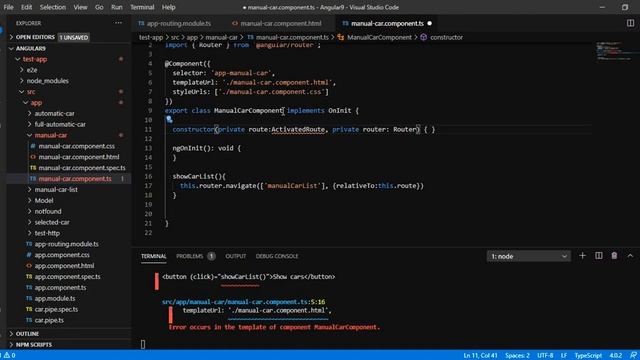Screen dimensions: 640x360
Task: Open app.component.spec.ts file
Action: [x=67, y=277]
